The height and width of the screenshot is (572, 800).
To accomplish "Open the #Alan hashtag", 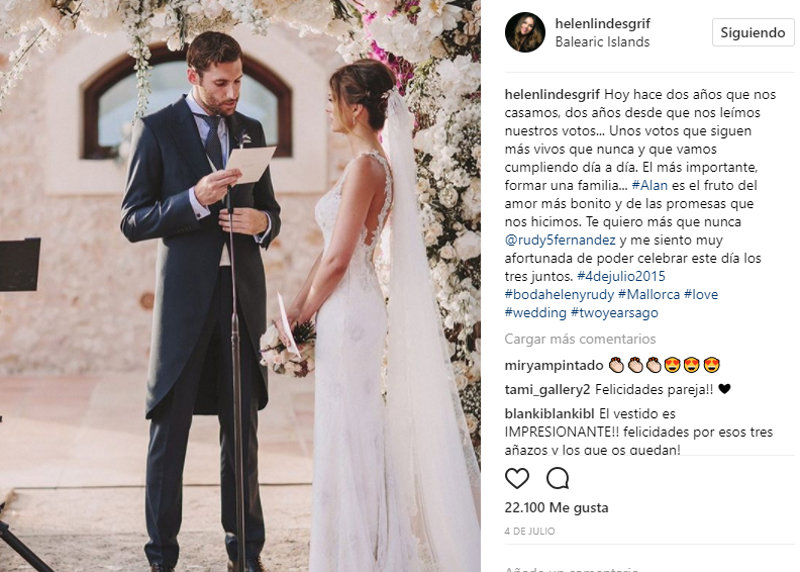I will (649, 185).
